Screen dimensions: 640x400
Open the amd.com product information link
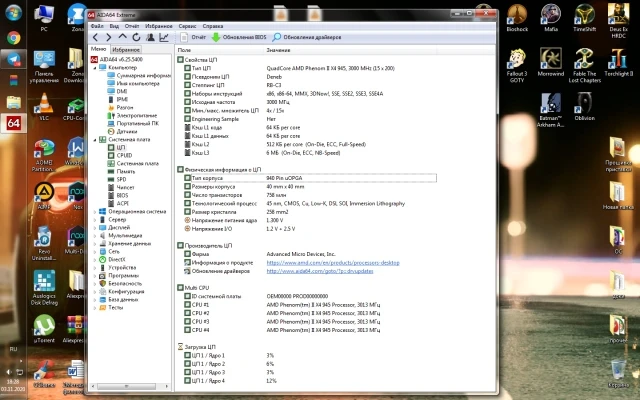pyautogui.click(x=333, y=262)
